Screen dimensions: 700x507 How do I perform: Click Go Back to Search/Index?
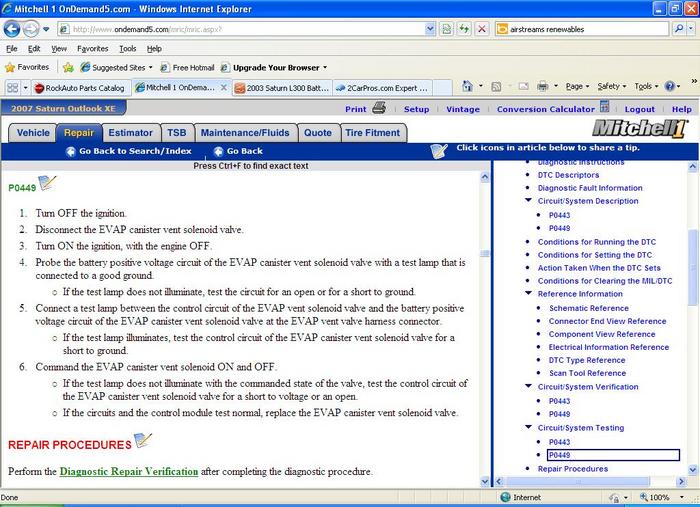tap(129, 151)
